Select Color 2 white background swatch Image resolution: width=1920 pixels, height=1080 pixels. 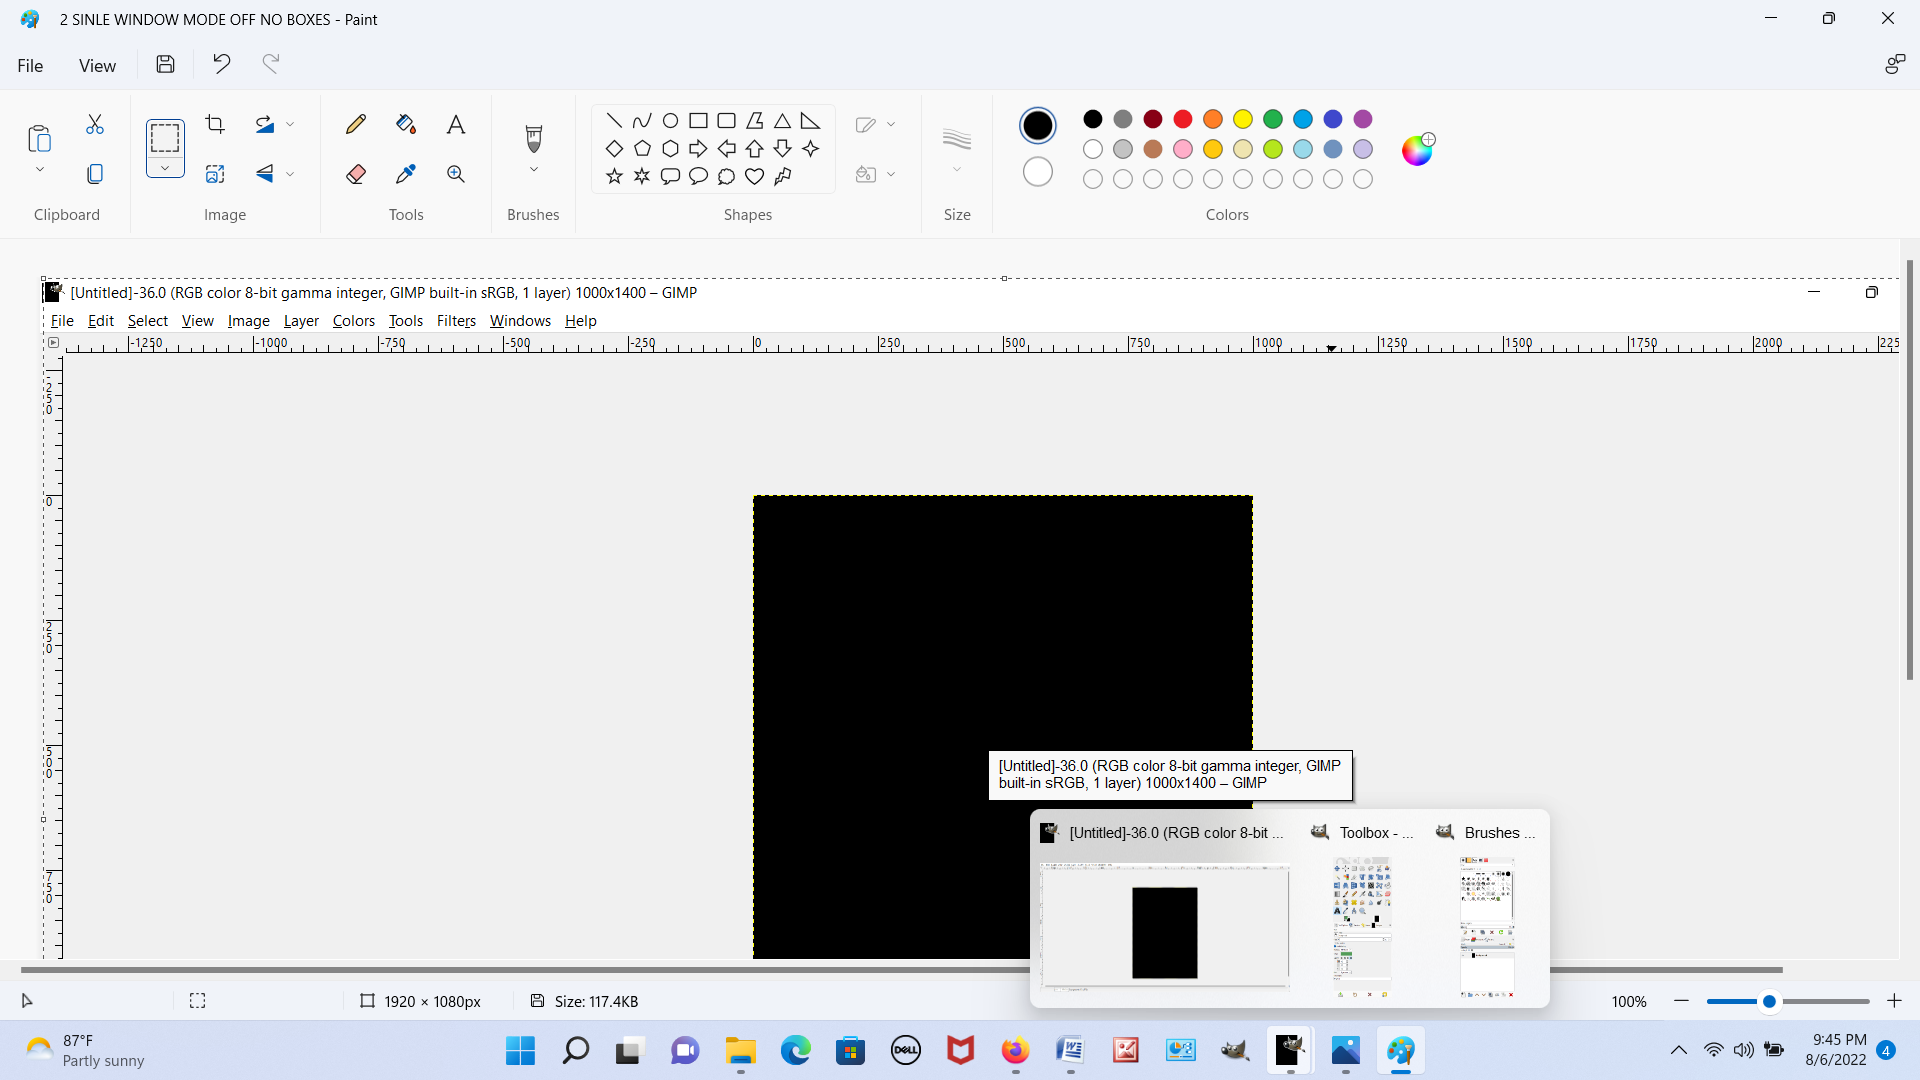click(1038, 172)
